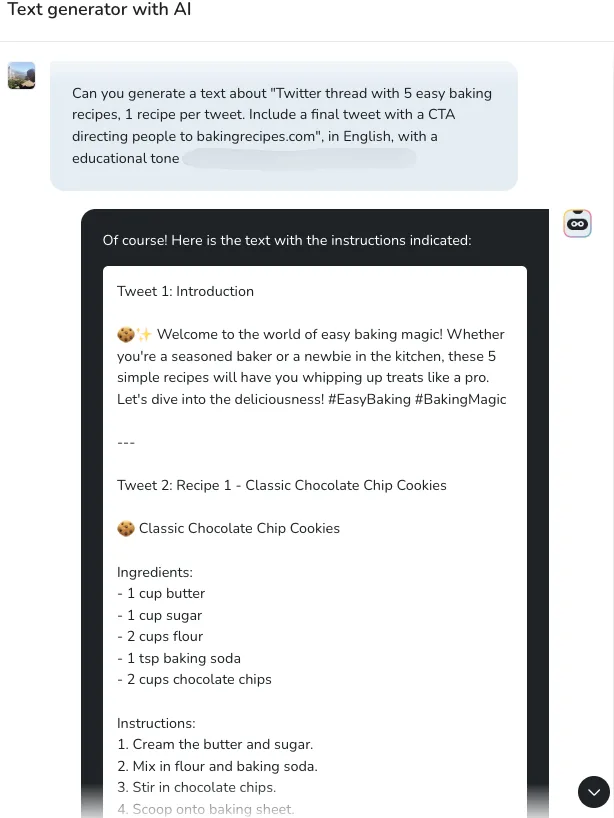Screen dimensions: 614x818
Task: Click the AI bot avatar icon
Action: [577, 224]
